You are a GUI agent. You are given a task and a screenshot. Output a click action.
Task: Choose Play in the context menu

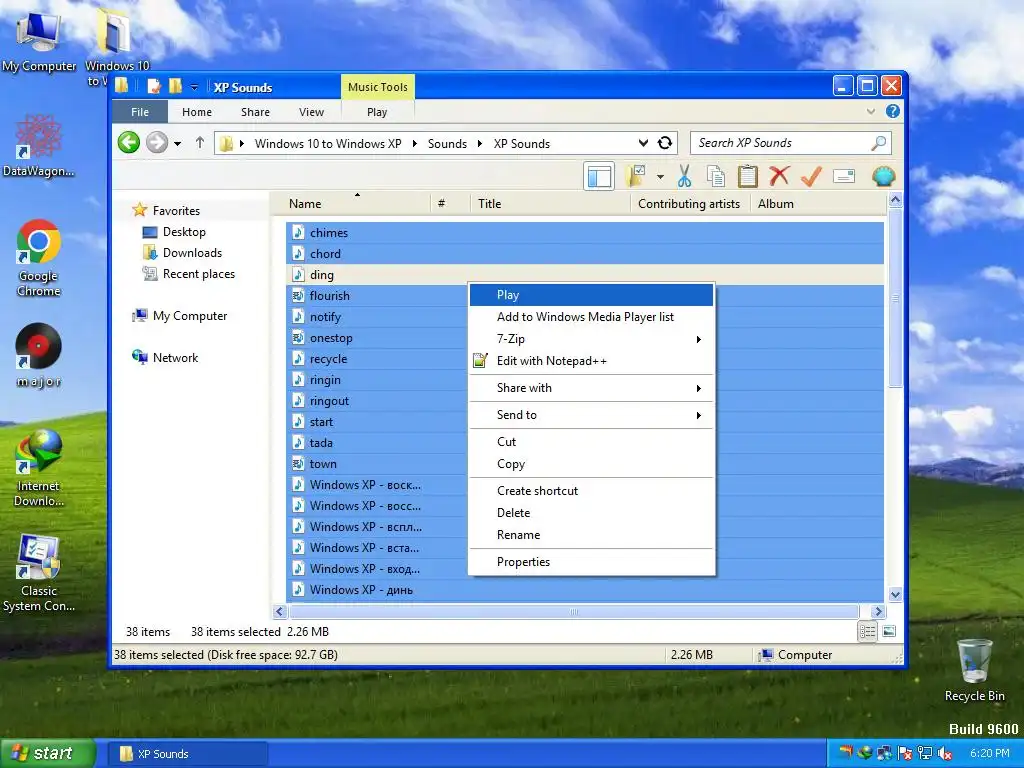(x=591, y=295)
